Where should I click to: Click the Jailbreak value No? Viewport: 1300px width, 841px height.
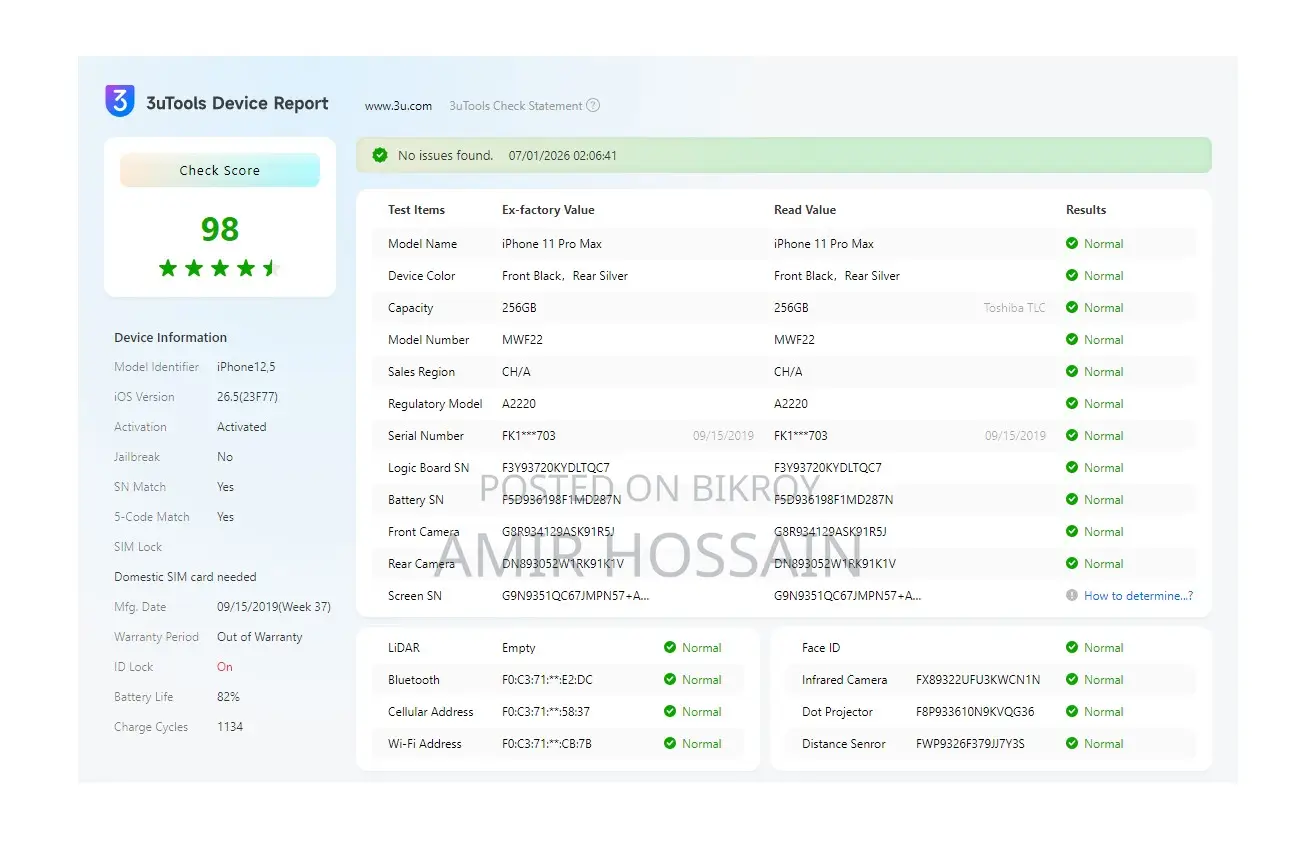(225, 457)
